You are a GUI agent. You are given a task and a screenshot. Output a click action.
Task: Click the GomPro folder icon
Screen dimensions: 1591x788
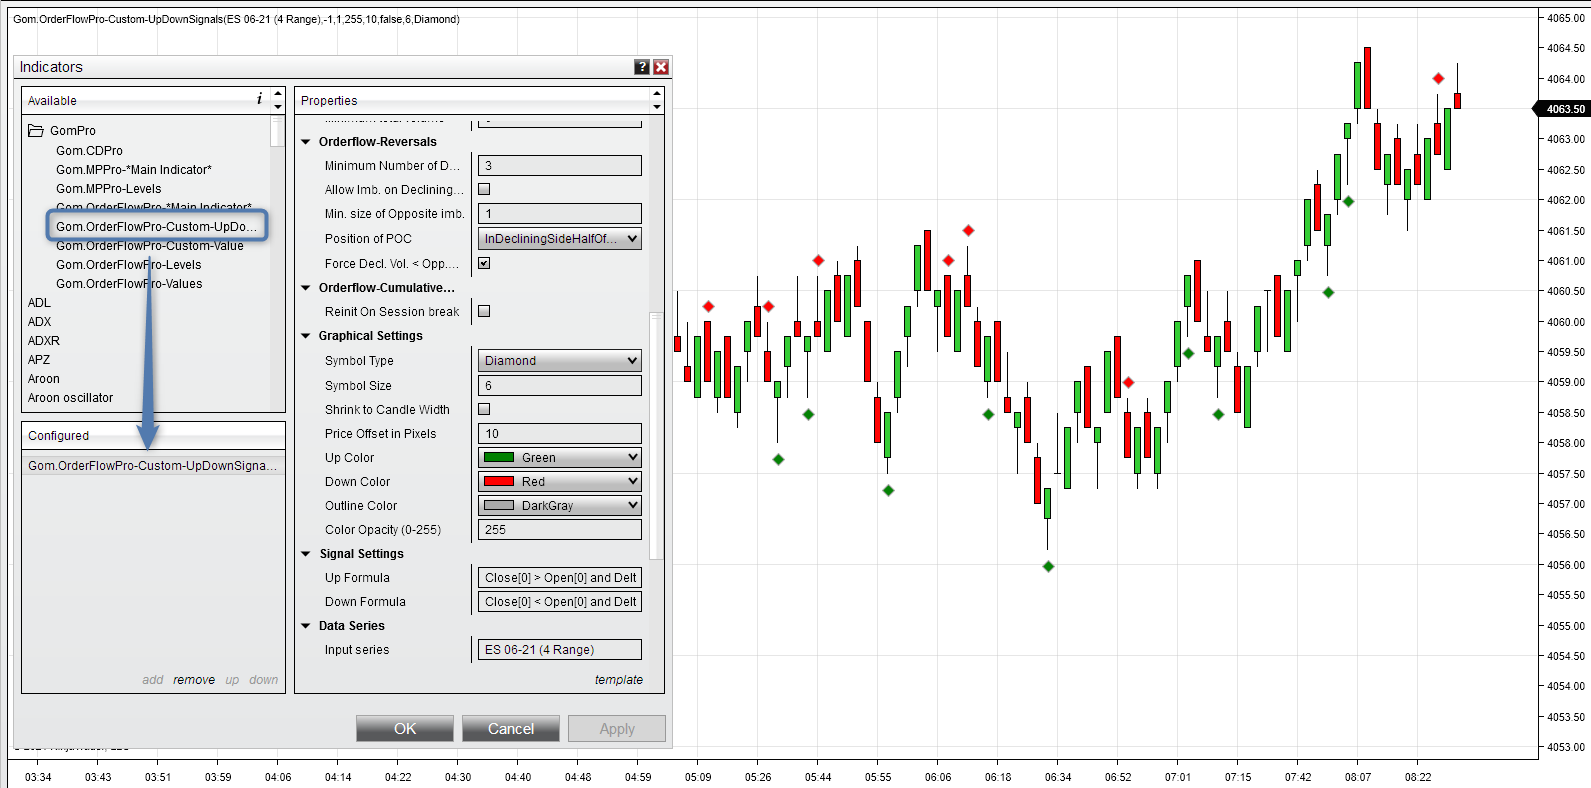click(x=36, y=131)
